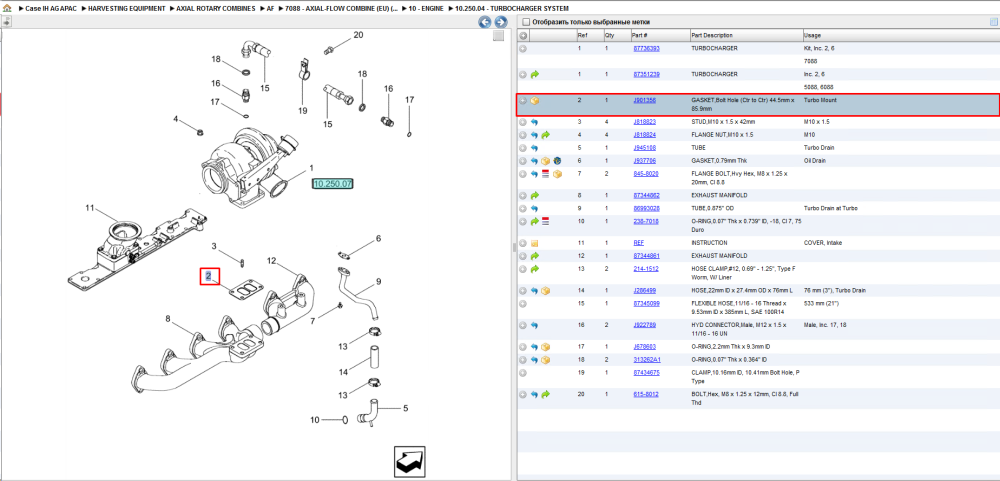The image size is (1000, 481).
Task: Go to the home page icon
Action: pos(6,9)
